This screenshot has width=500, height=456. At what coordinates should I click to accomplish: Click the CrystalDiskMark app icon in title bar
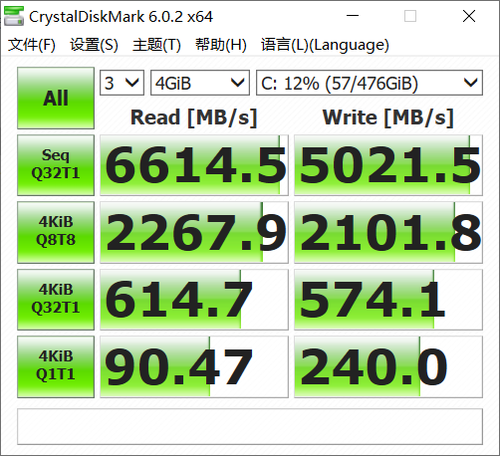tap(14, 16)
